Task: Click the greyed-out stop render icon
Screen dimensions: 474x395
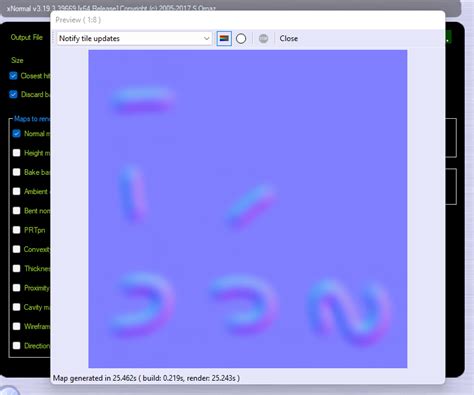Action: point(263,39)
